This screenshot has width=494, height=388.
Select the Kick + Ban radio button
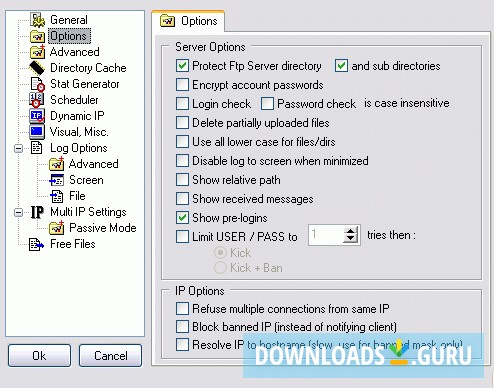[220, 268]
